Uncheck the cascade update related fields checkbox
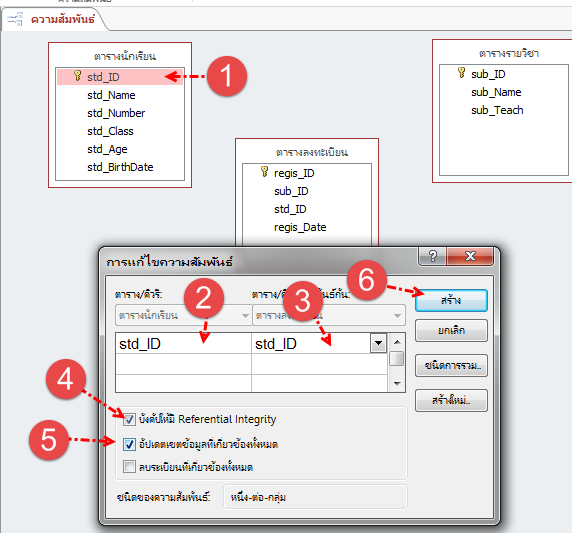The image size is (572, 533). (x=129, y=444)
